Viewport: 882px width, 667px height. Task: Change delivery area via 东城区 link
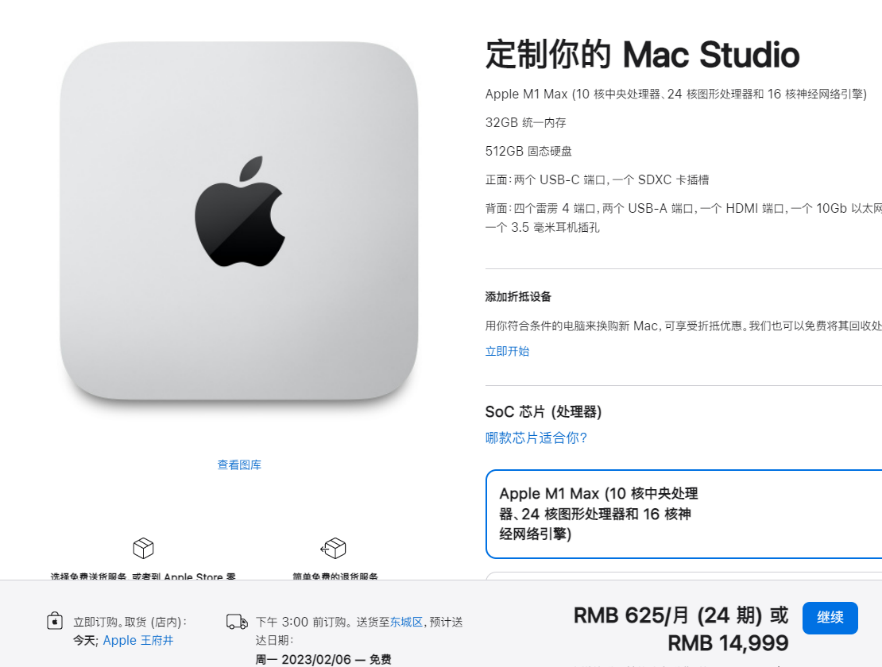[x=406, y=622]
